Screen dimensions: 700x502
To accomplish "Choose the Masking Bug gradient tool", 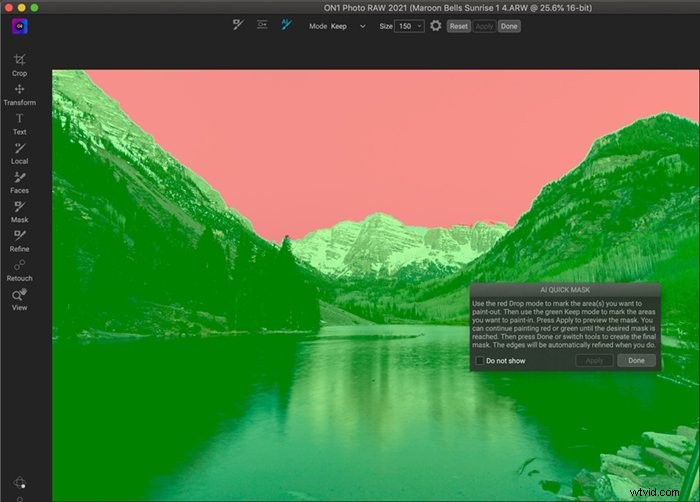I will tap(262, 25).
